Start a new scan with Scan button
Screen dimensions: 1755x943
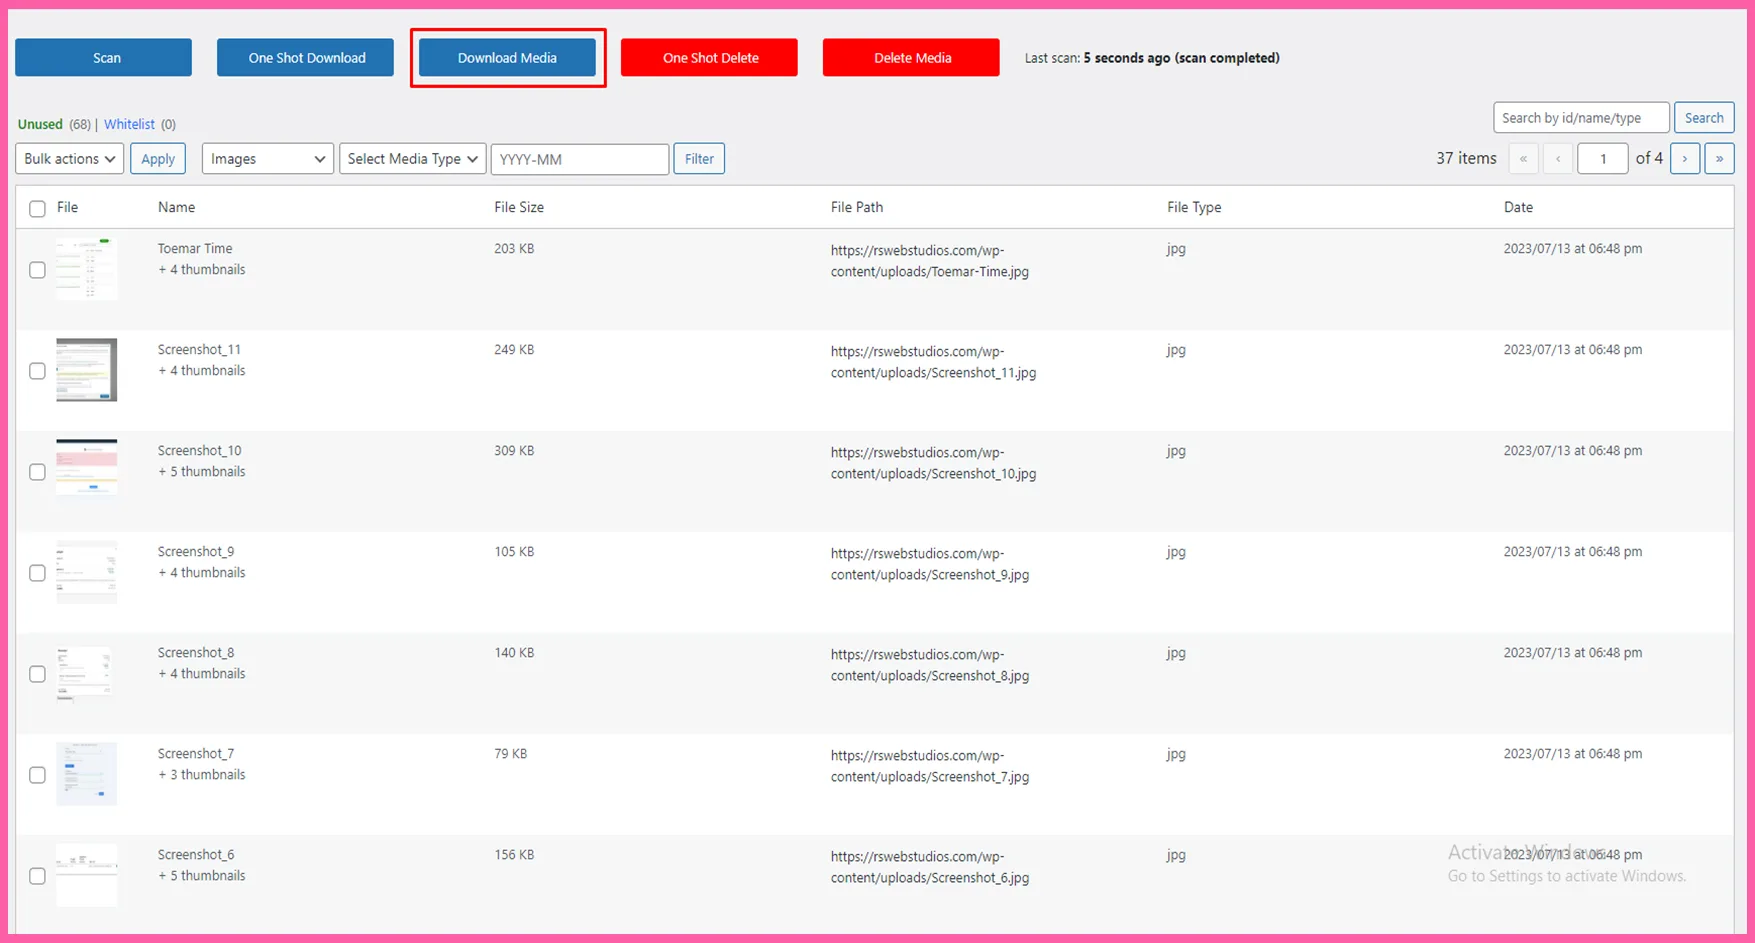(x=104, y=58)
